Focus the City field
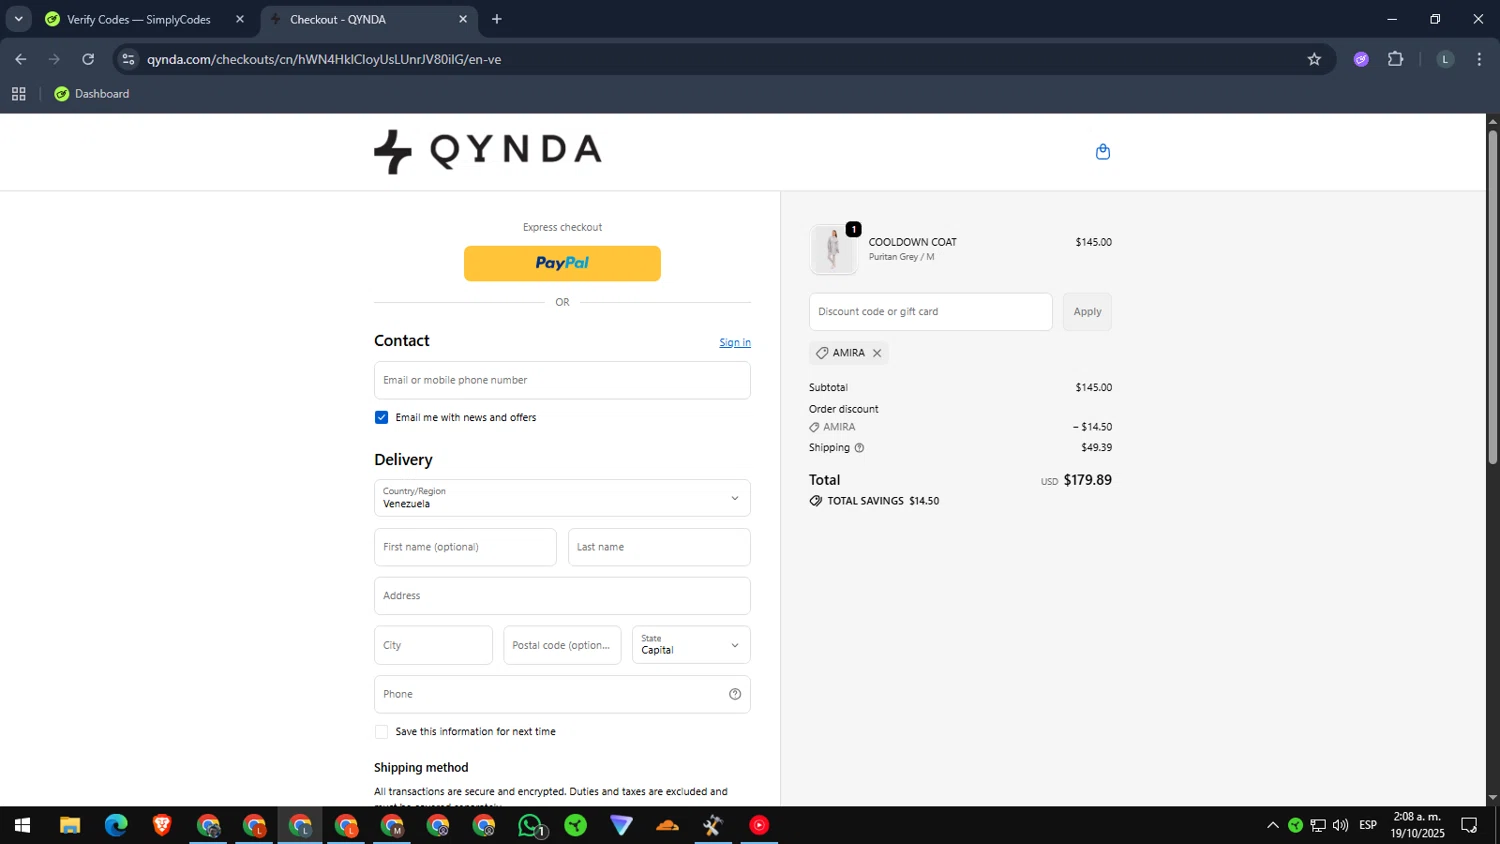Viewport: 1500px width, 844px height. [x=433, y=645]
